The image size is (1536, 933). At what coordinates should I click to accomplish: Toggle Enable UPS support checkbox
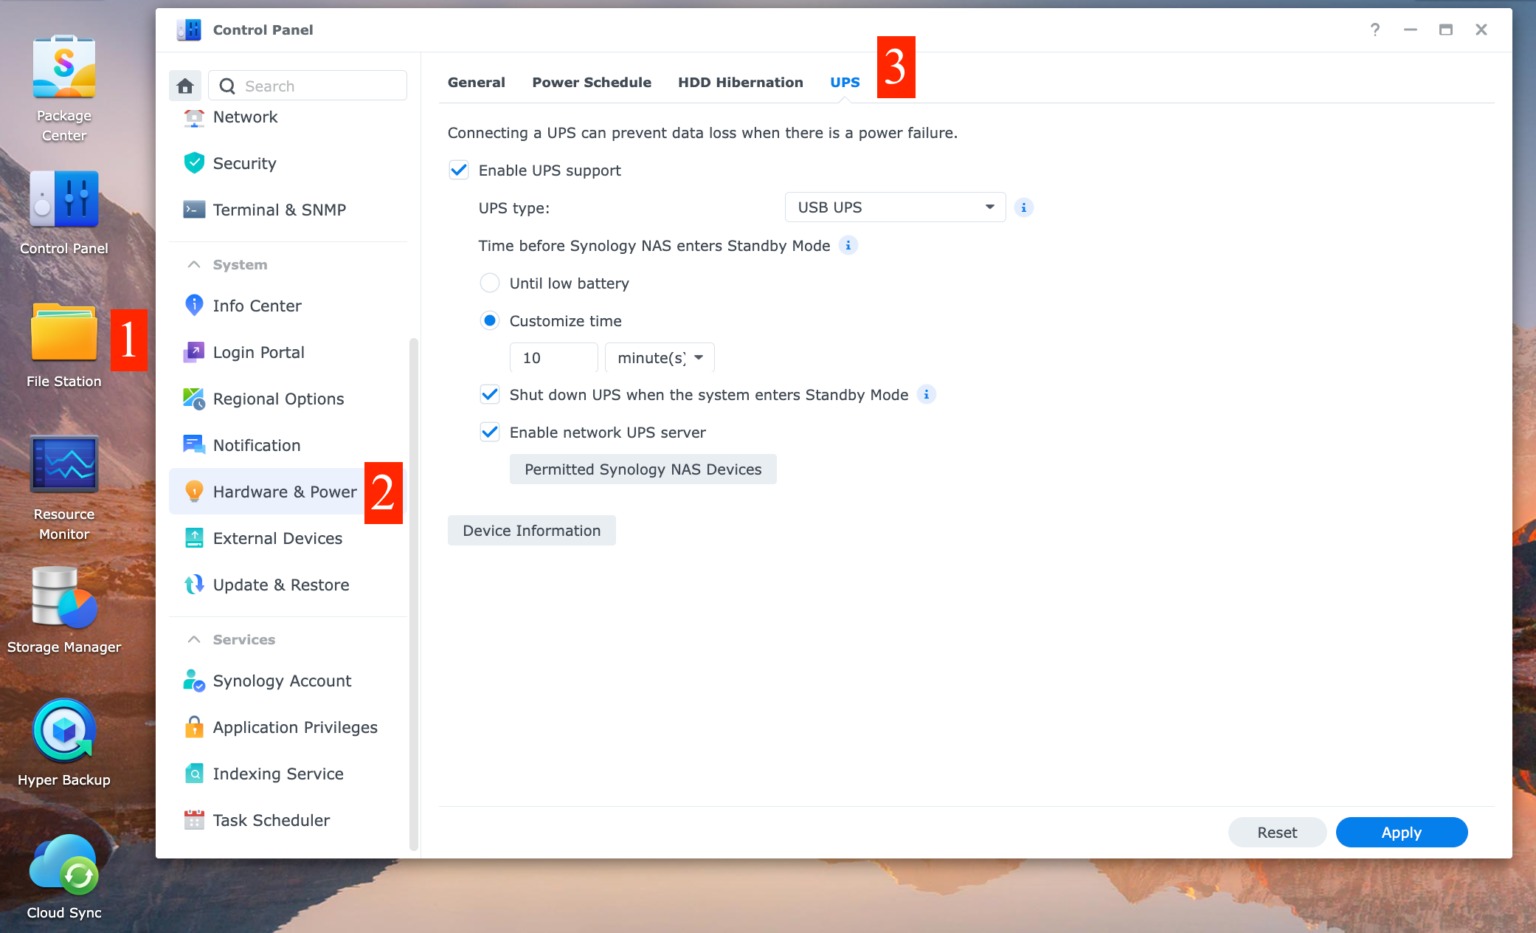[x=459, y=170]
